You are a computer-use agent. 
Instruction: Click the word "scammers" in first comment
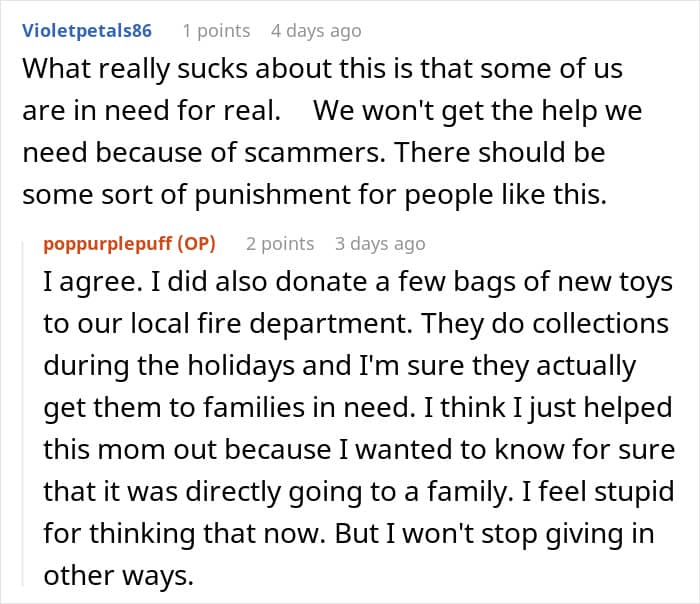315,153
